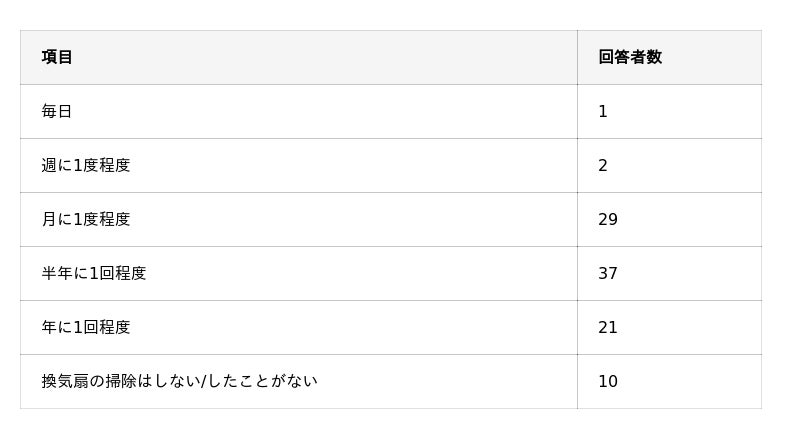Click the value 2 for '週に1度程度'
This screenshot has width=800, height=439.
603,165
